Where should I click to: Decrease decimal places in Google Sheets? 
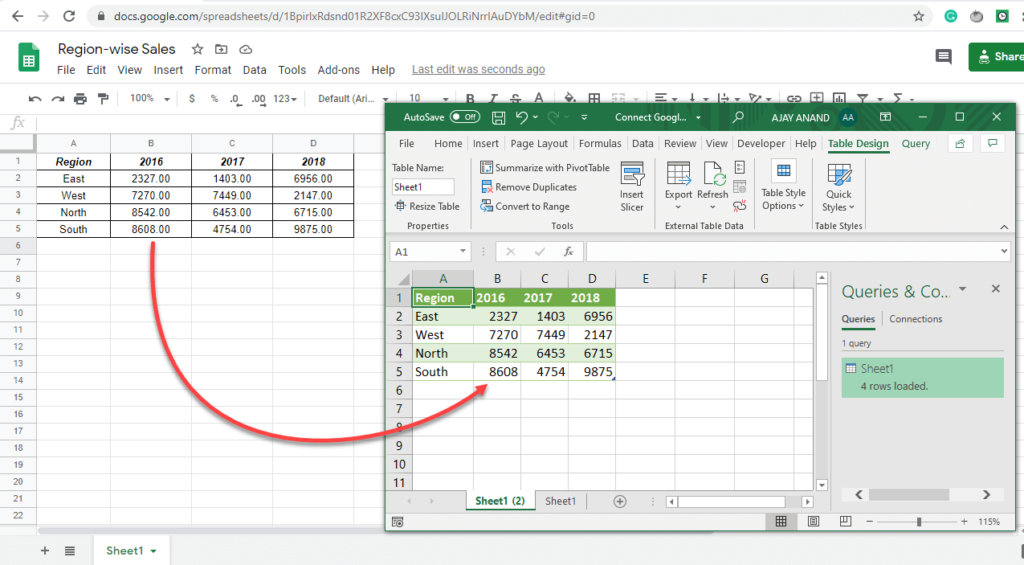[234, 99]
